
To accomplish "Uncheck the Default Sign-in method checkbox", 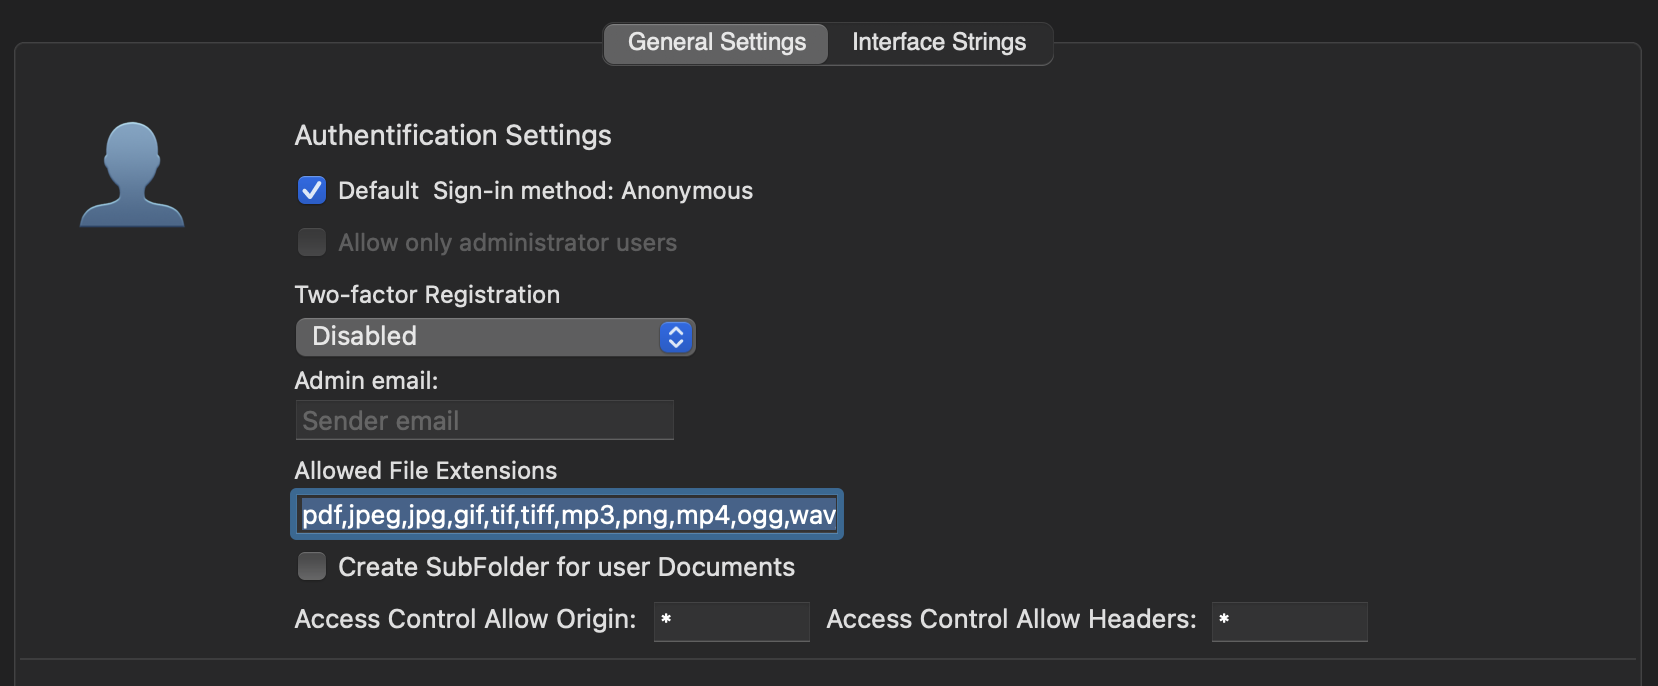I will coord(312,191).
